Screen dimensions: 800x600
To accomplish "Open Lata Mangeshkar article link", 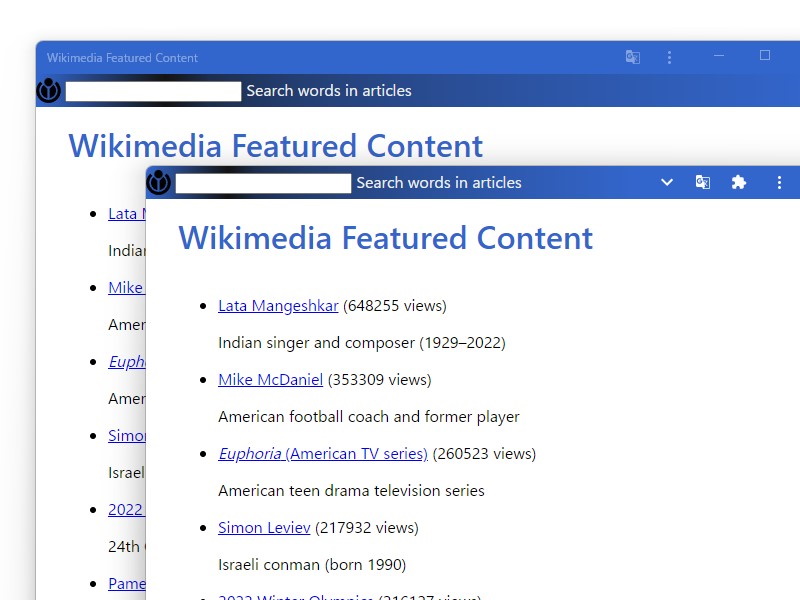I will [x=278, y=306].
